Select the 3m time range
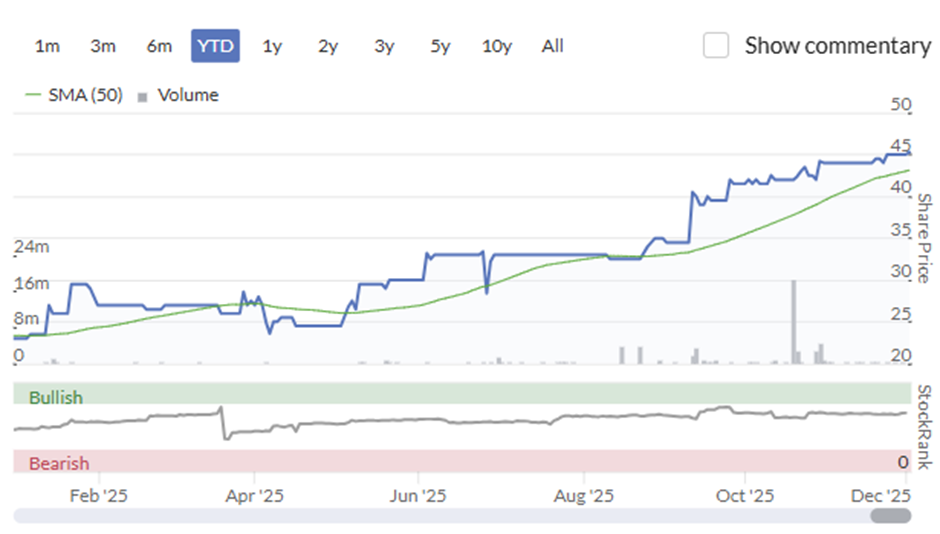The height and width of the screenshot is (534, 940). 103,46
